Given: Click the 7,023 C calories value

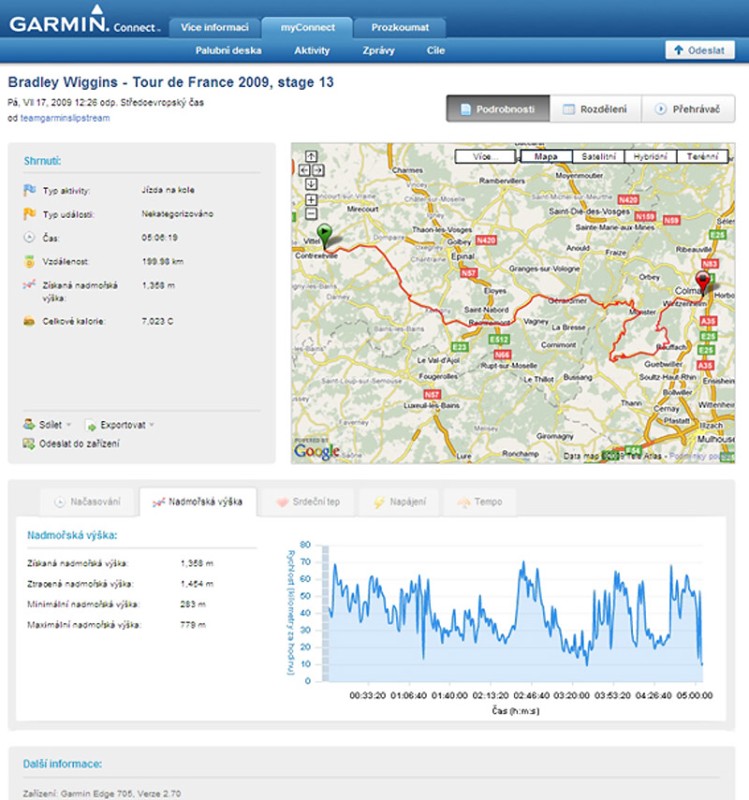Looking at the screenshot, I should pyautogui.click(x=158, y=321).
